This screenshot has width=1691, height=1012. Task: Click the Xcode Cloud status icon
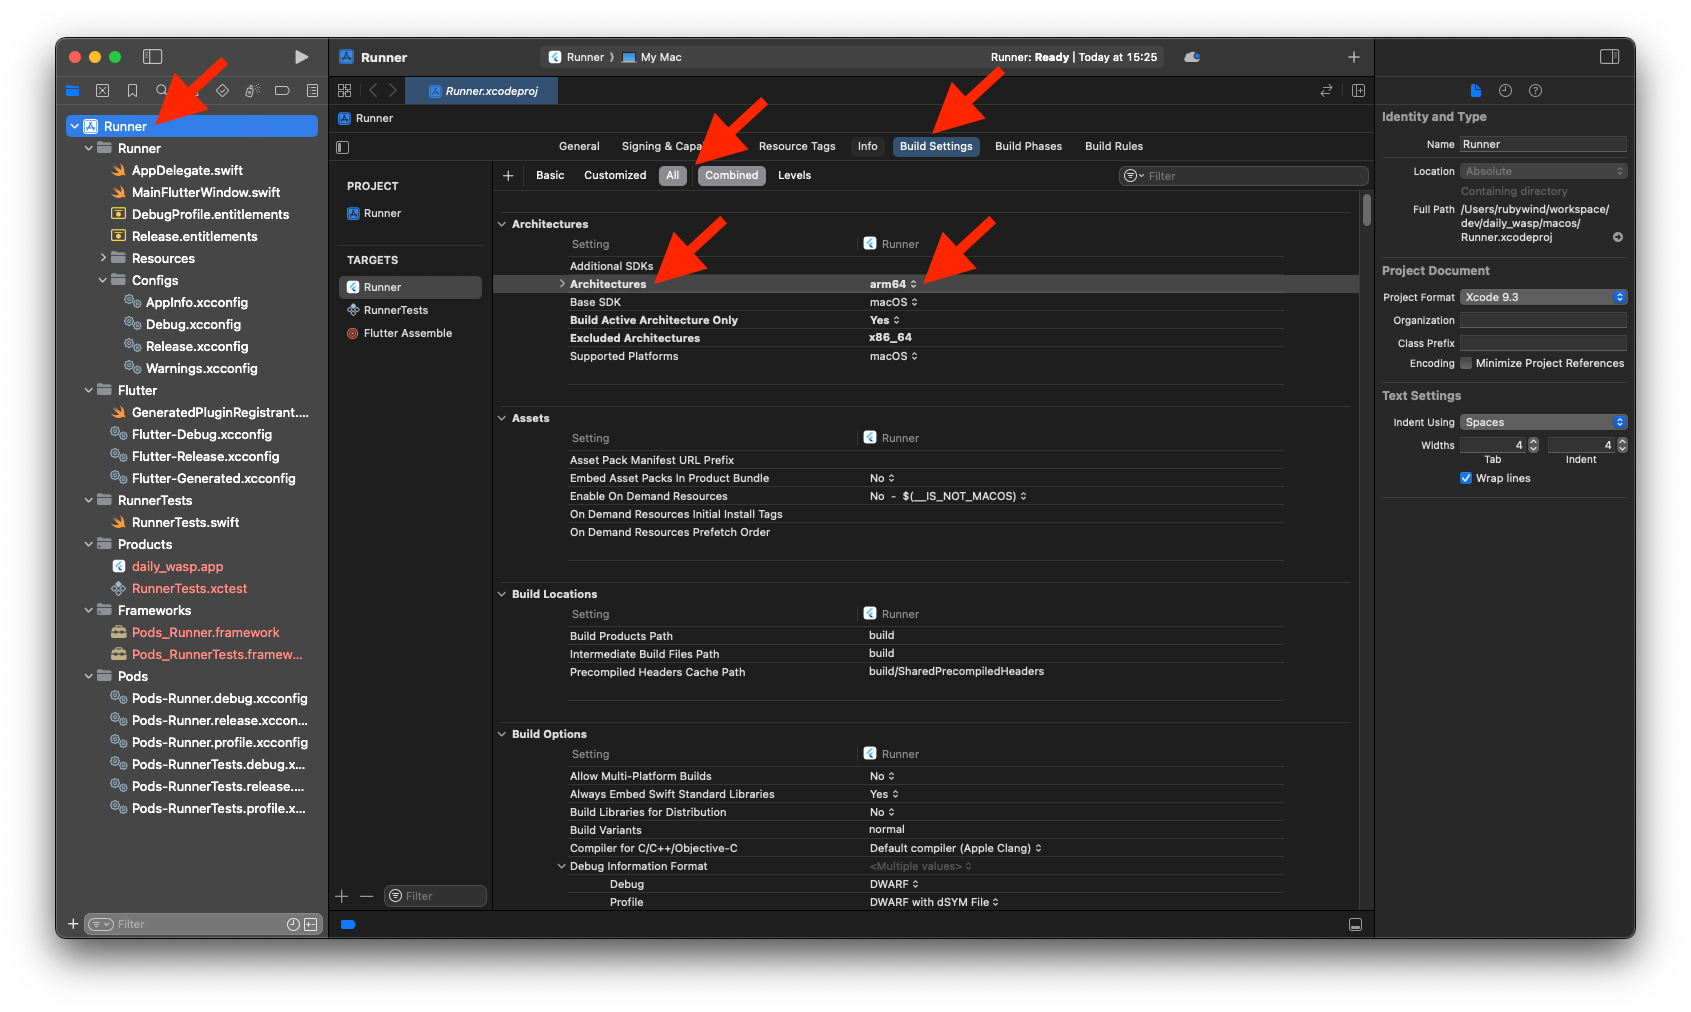point(1192,57)
